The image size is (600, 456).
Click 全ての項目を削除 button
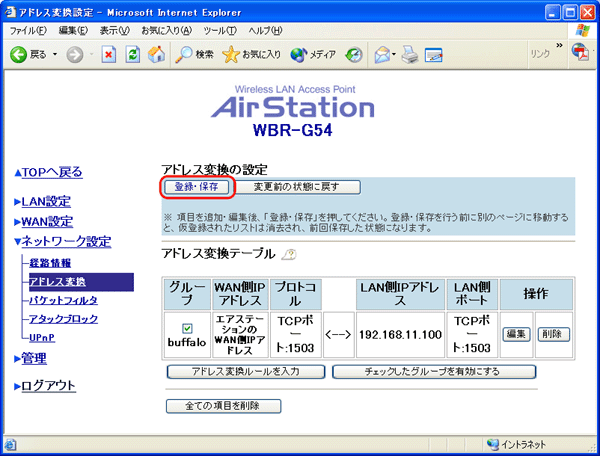tap(223, 406)
